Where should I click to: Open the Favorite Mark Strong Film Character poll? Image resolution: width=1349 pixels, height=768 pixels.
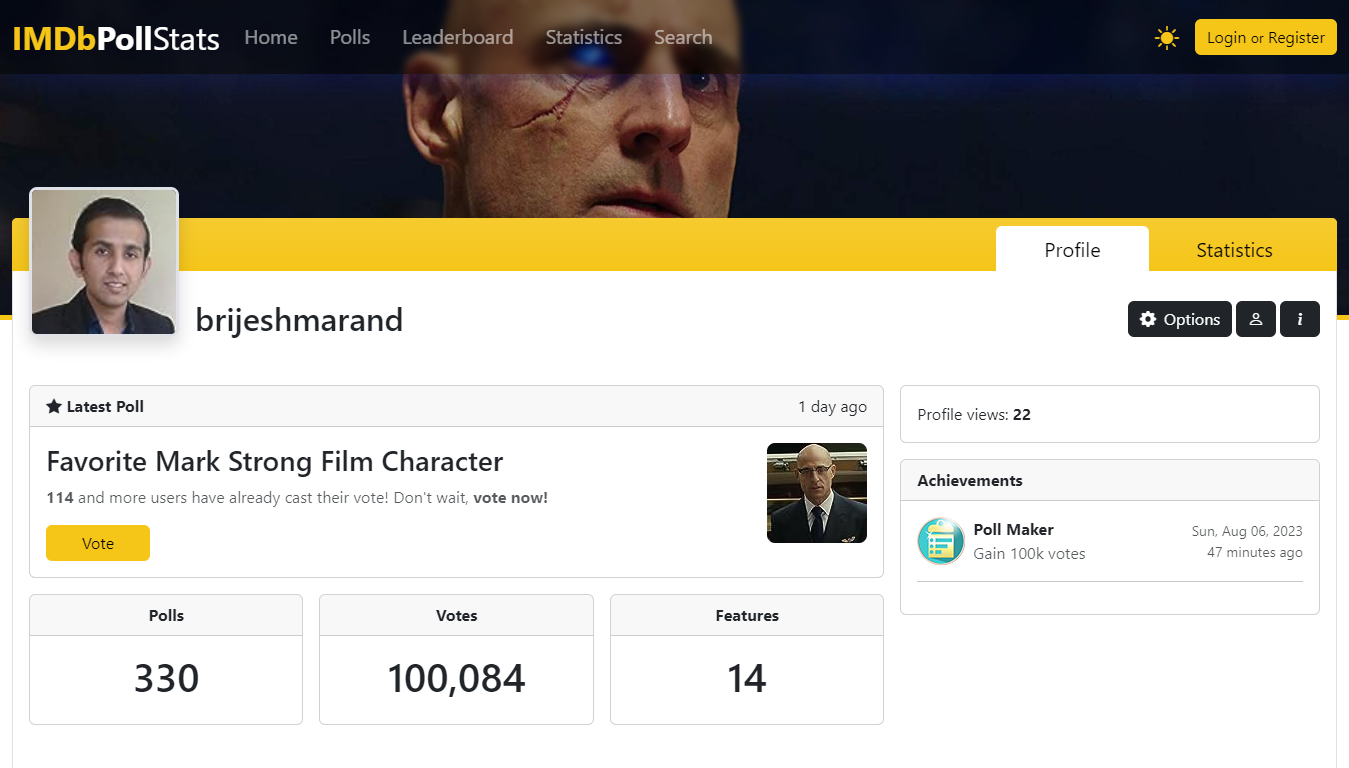(x=275, y=462)
